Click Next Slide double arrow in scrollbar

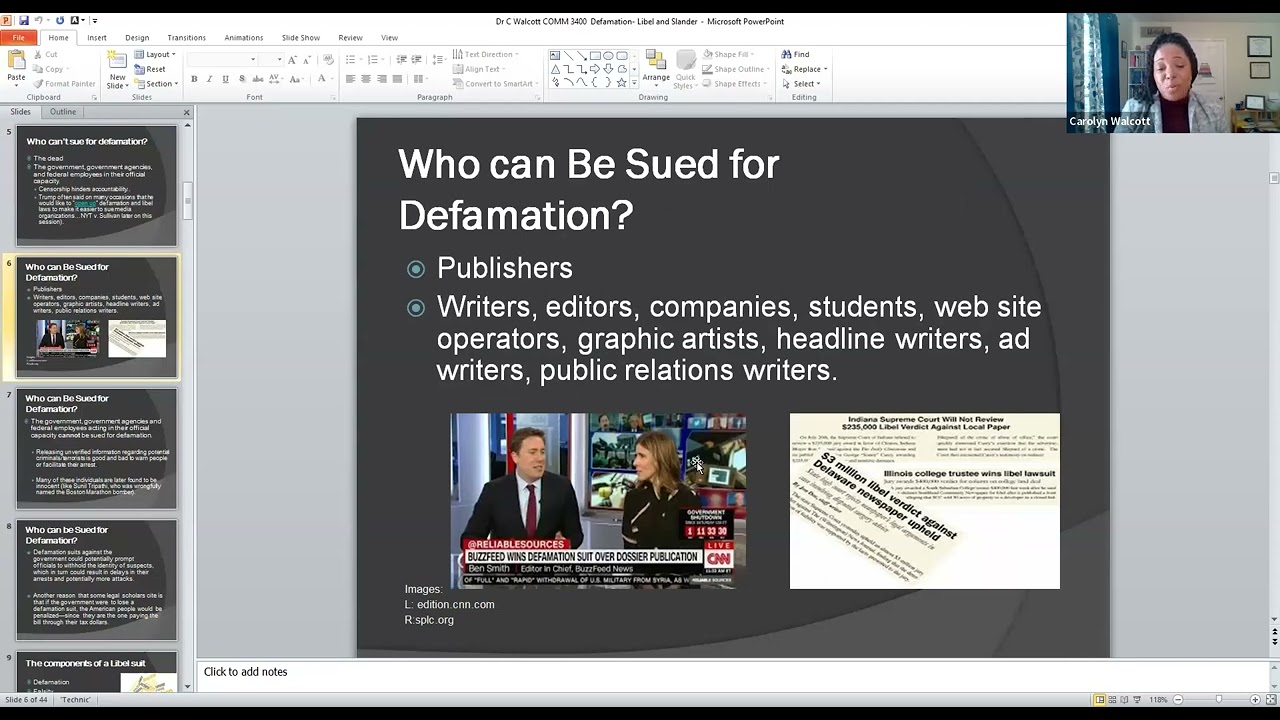[1274, 641]
